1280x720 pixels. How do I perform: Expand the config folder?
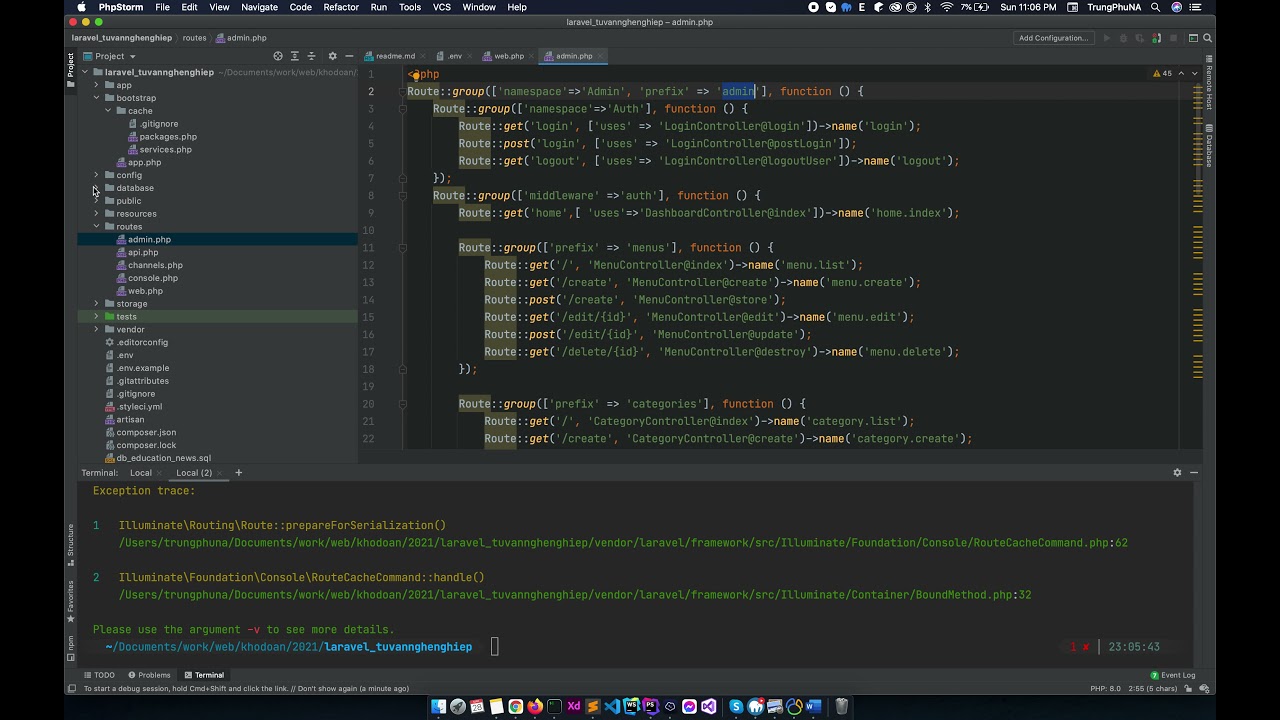[x=96, y=175]
